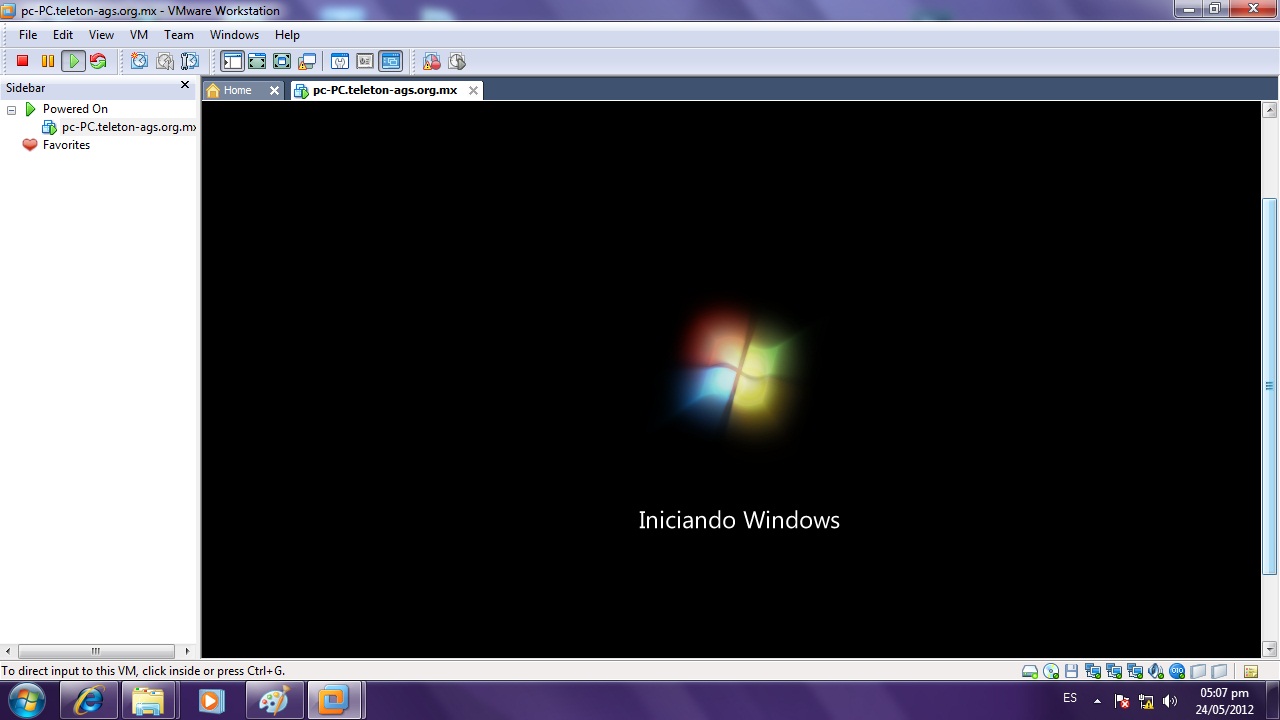Open the Team menu
The image size is (1280, 720).
(x=179, y=34)
